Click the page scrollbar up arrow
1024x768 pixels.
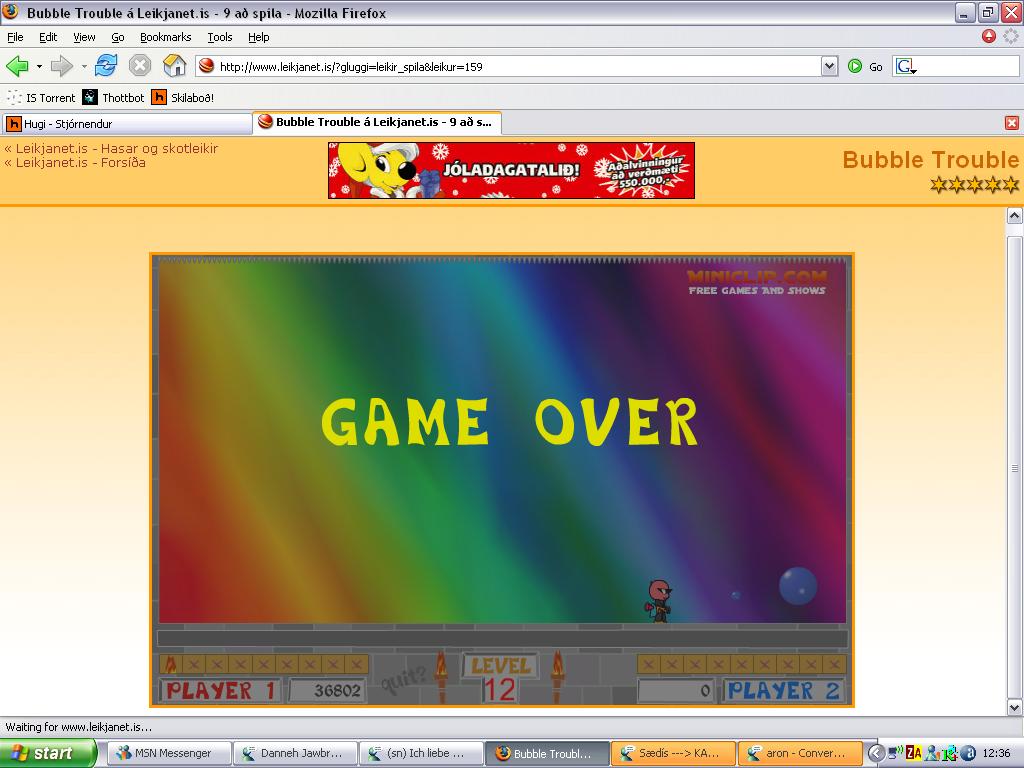coord(1014,216)
